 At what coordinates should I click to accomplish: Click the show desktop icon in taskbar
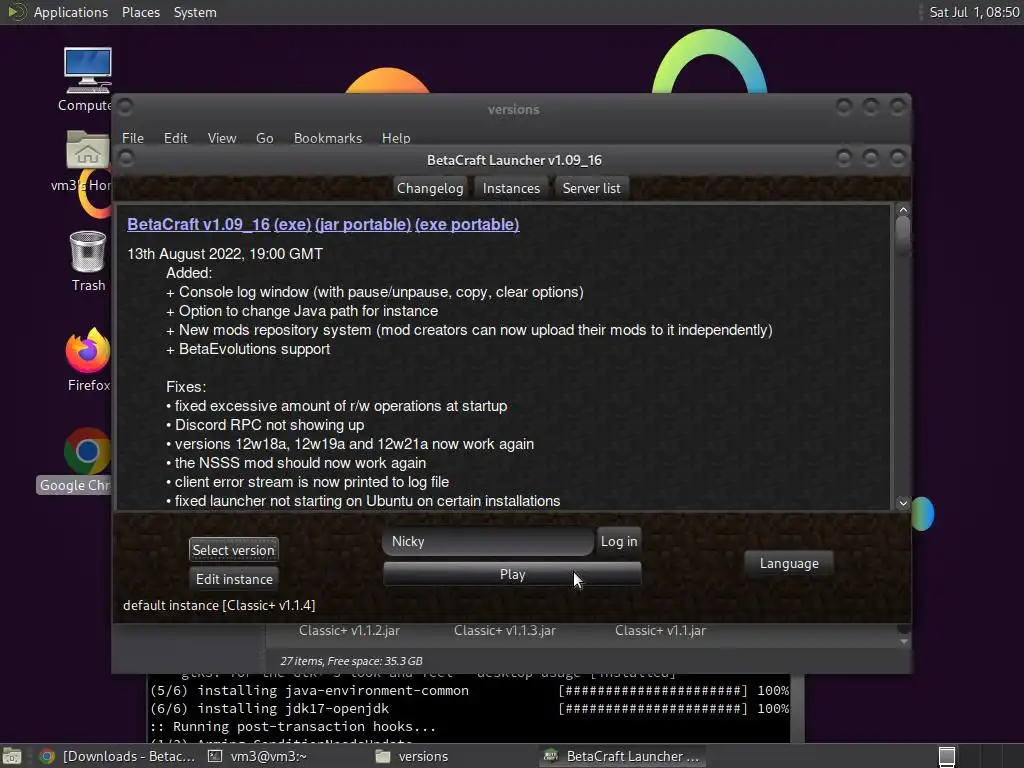11,756
